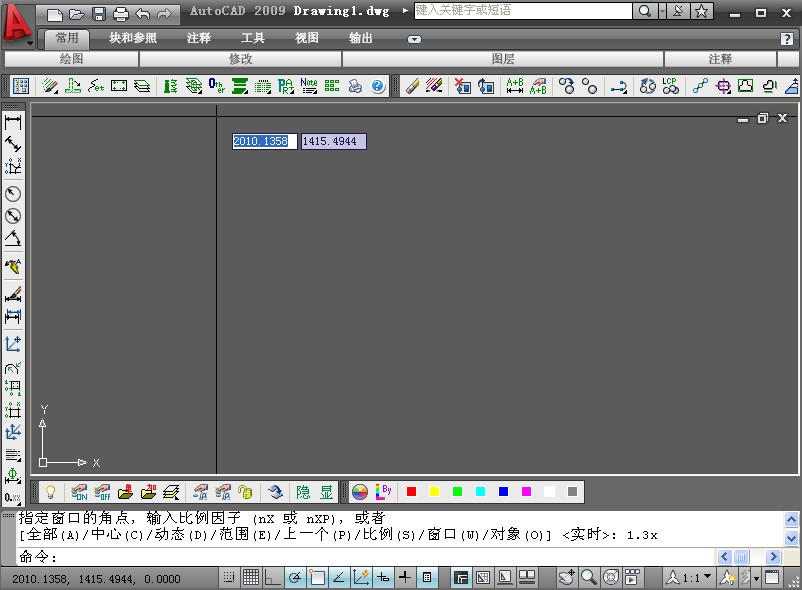
Task: Toggle Snap mode in status bar
Action: tap(229, 578)
